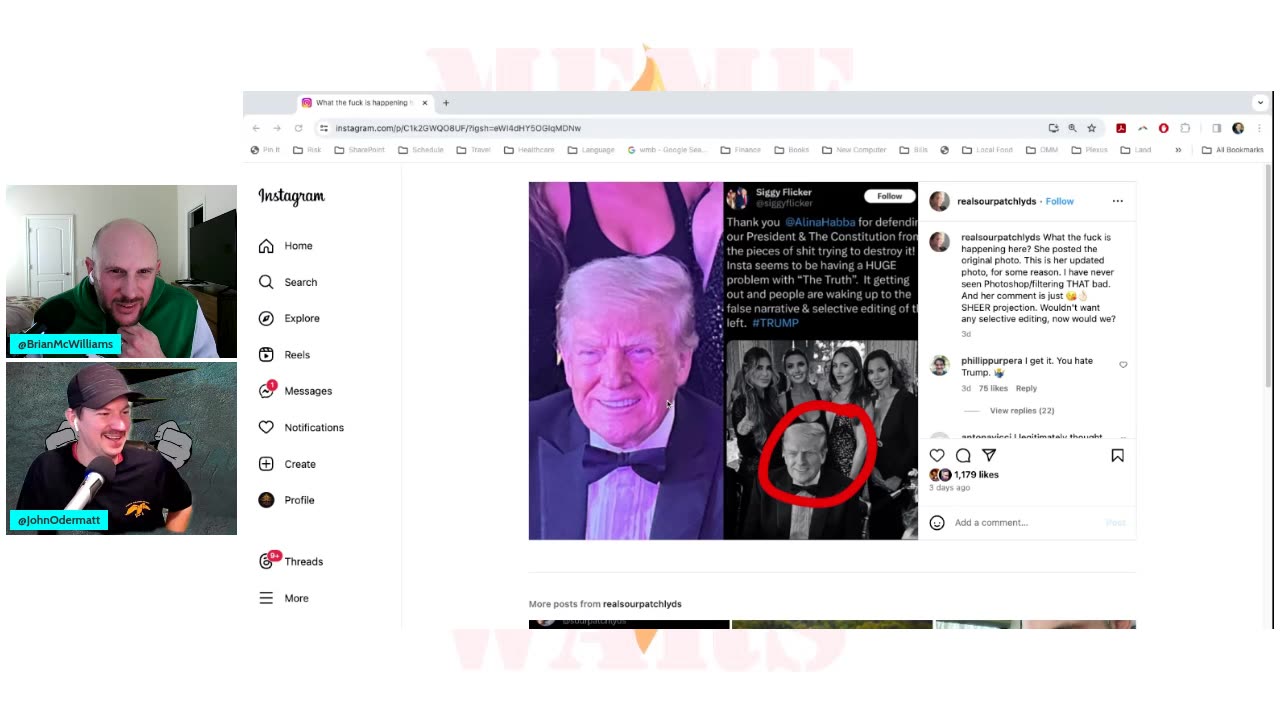Open the @AlinaHabba mention in the tweet image
Image resolution: width=1280 pixels, height=720 pixels.
(820, 221)
